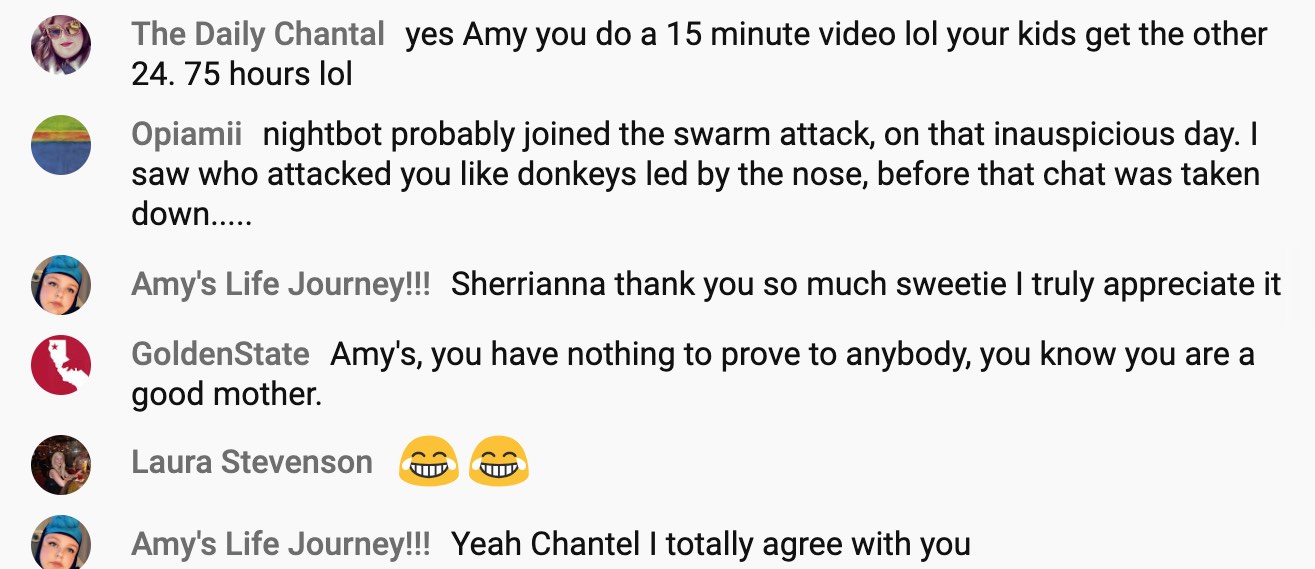Open Opiamii's landscape profile avatar

point(61,145)
